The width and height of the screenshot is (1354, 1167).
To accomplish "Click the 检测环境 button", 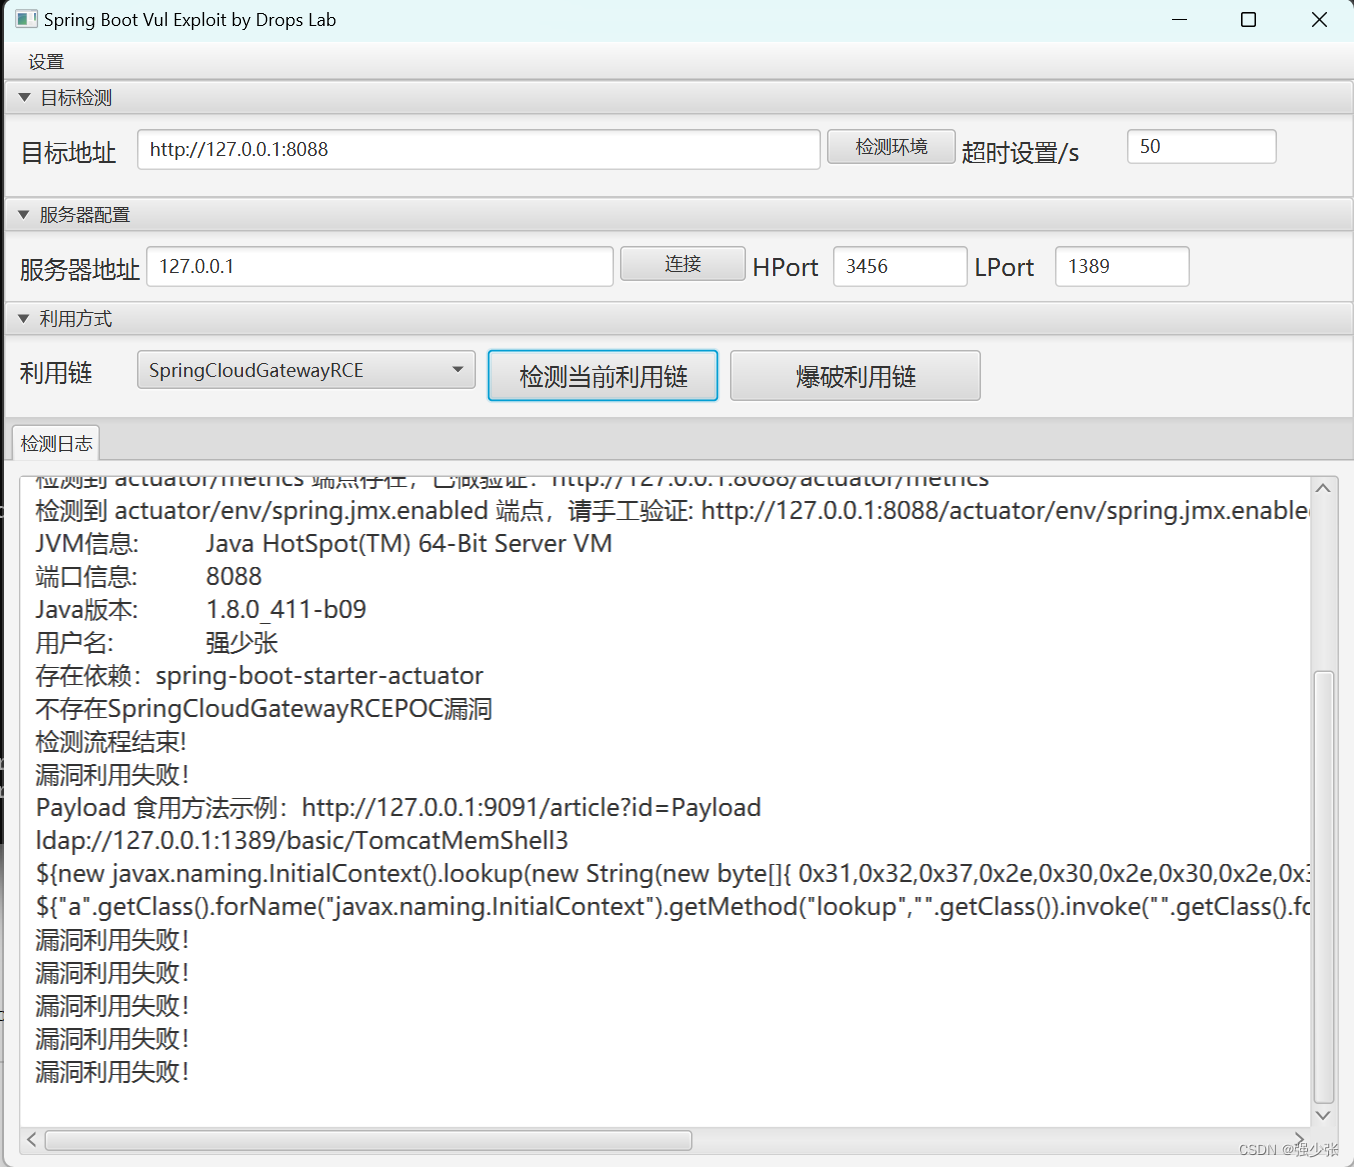I will pos(891,147).
